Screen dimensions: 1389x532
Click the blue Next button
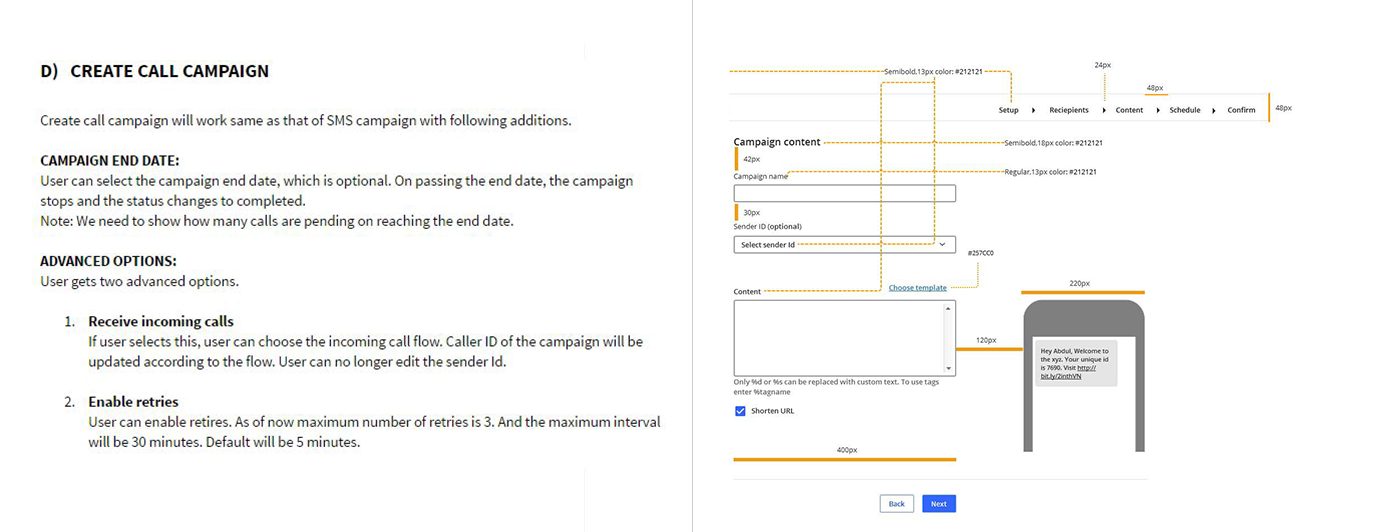click(938, 504)
